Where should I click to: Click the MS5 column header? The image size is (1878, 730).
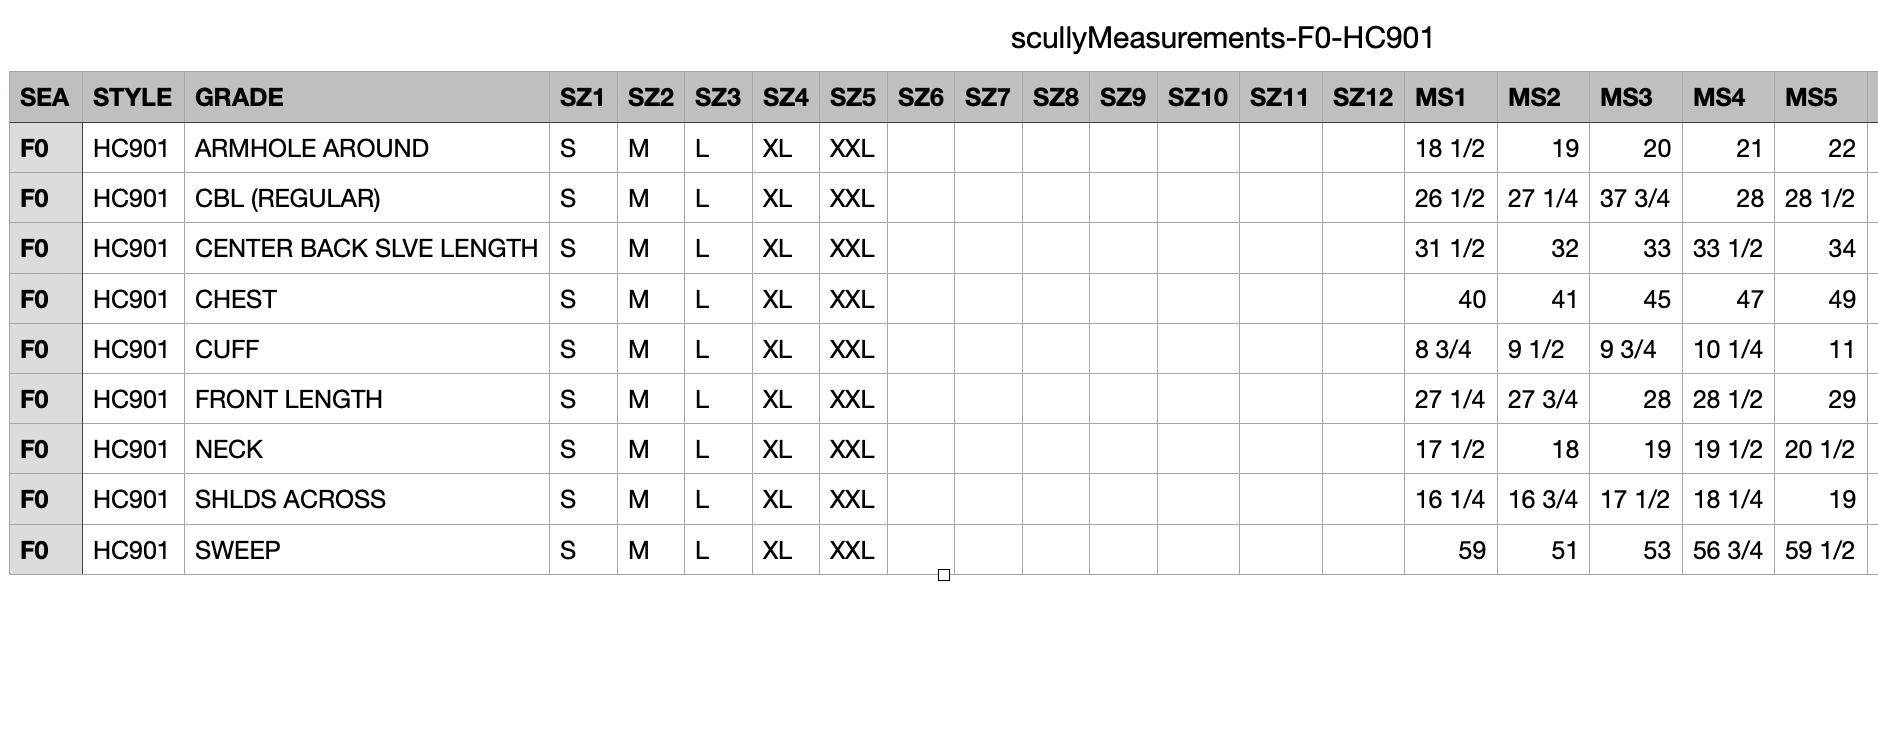[x=1820, y=97]
